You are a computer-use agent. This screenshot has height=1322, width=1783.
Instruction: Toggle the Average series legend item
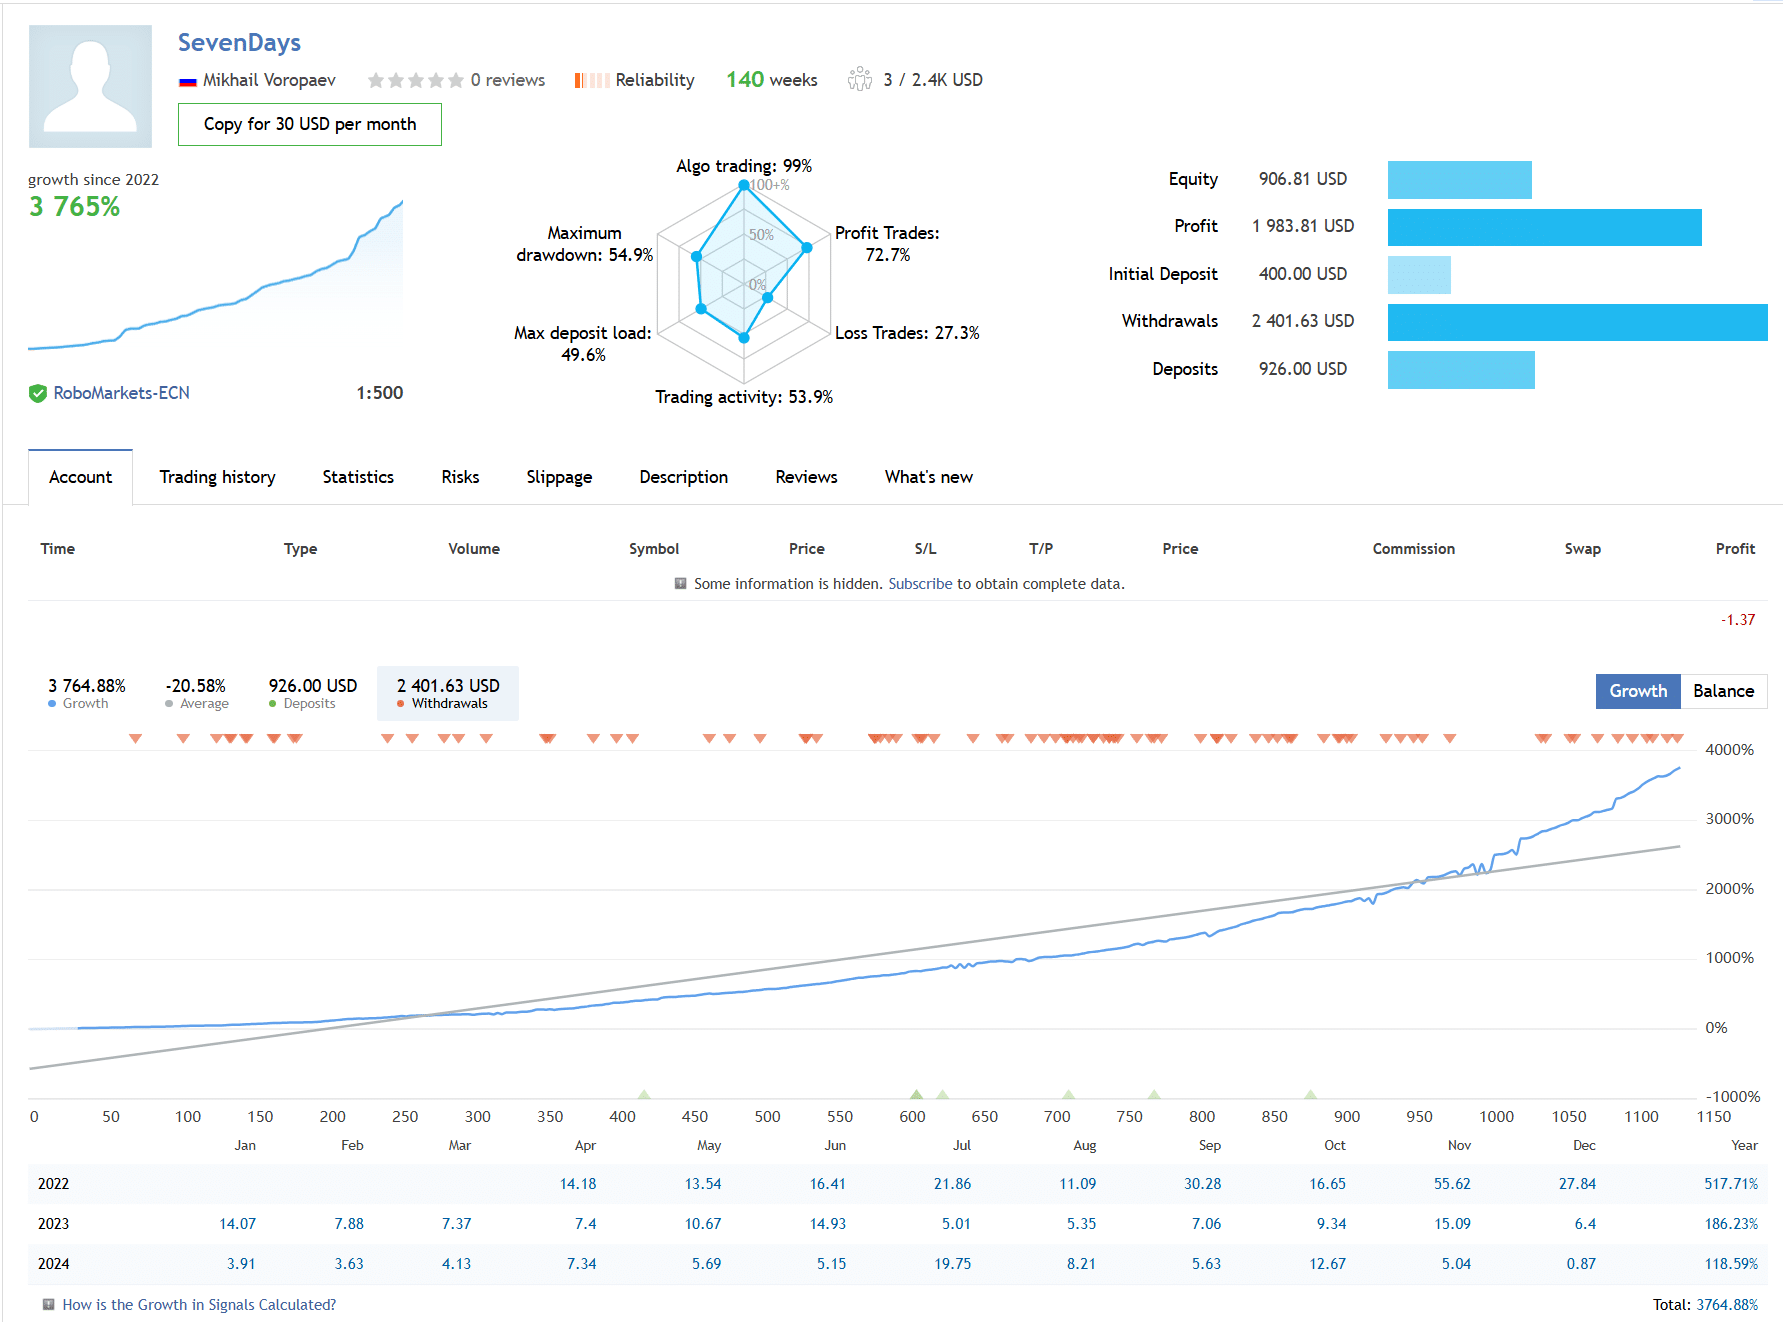[196, 693]
